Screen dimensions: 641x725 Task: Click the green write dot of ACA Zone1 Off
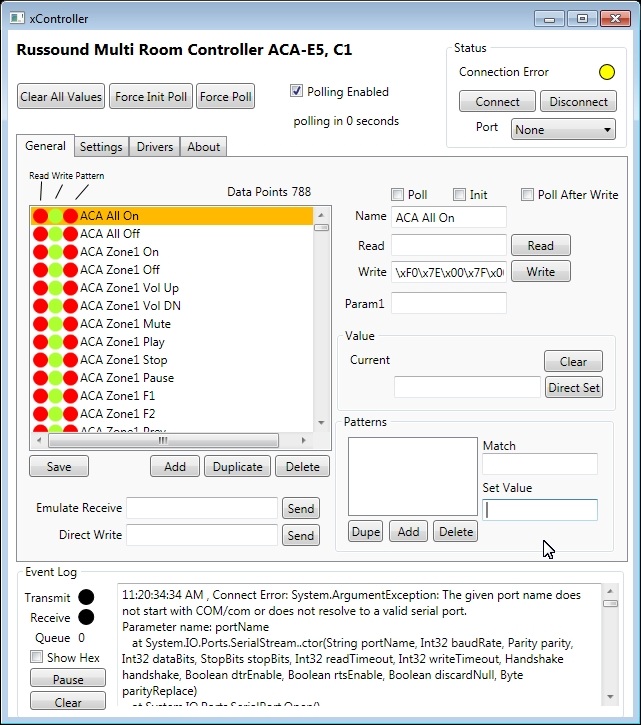tap(55, 270)
